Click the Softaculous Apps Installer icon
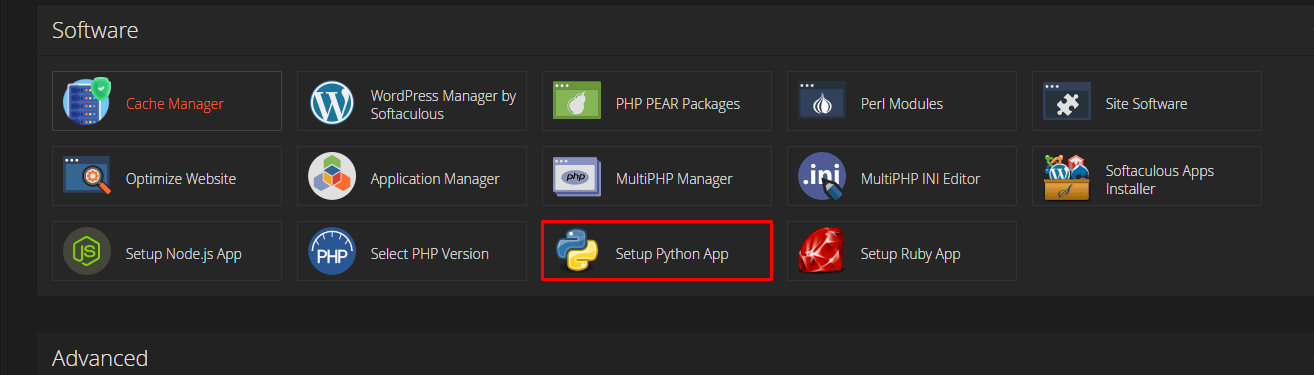The image size is (1314, 375). pos(1067,177)
